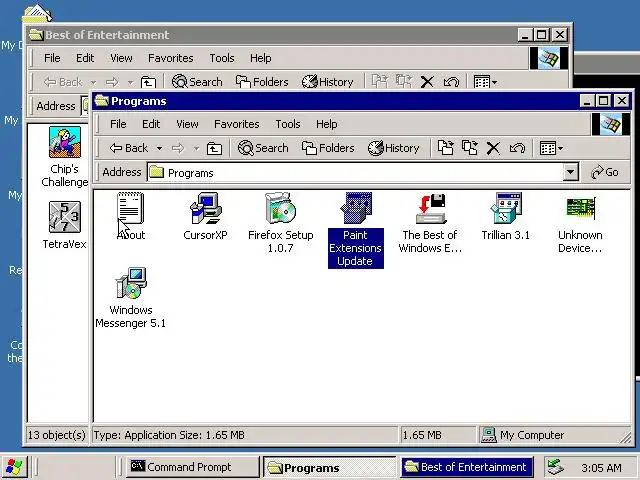Screen dimensions: 640x480
Task: Select Chip's Challenge icon in Best of Entertainment
Action: click(x=64, y=142)
